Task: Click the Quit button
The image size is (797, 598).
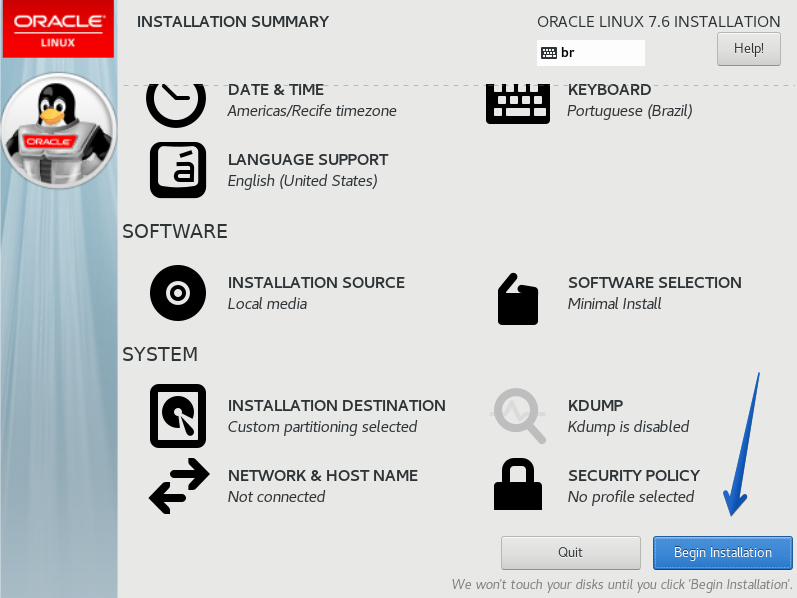Action: click(x=570, y=552)
